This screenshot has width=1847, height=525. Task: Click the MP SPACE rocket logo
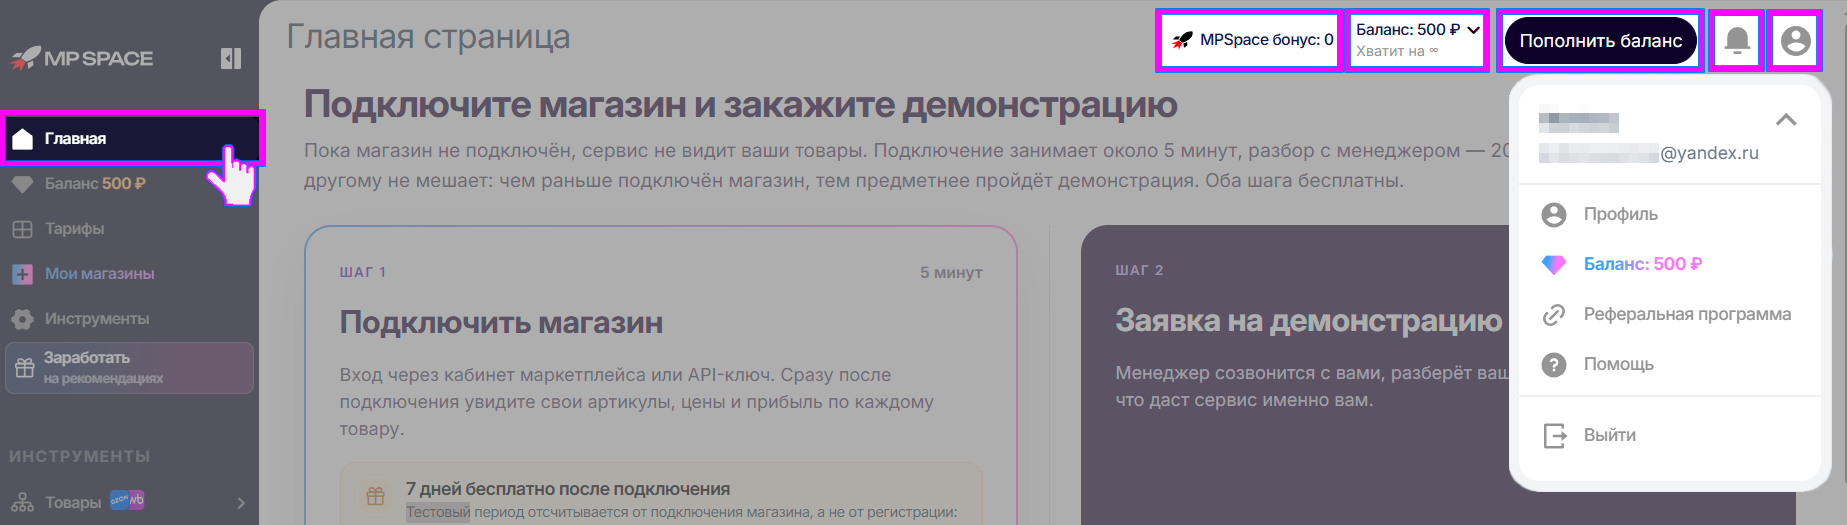pos(82,58)
